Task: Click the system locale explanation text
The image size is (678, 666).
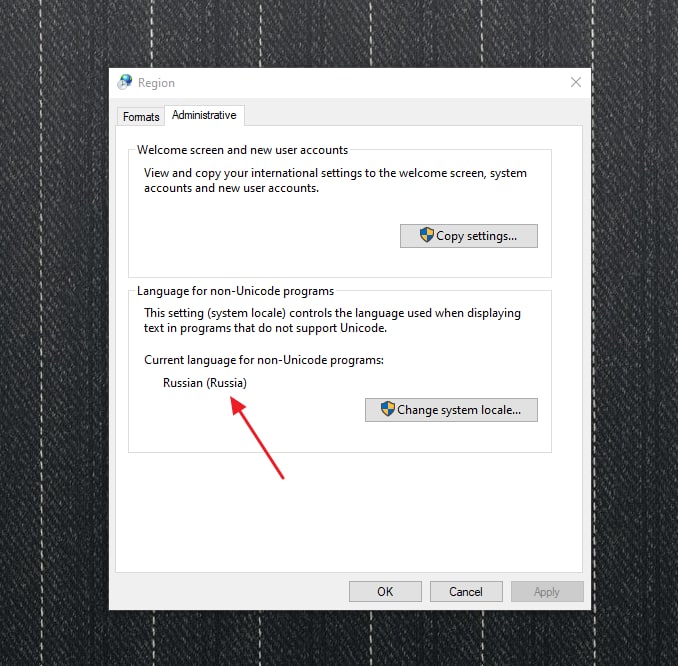Action: 332,320
